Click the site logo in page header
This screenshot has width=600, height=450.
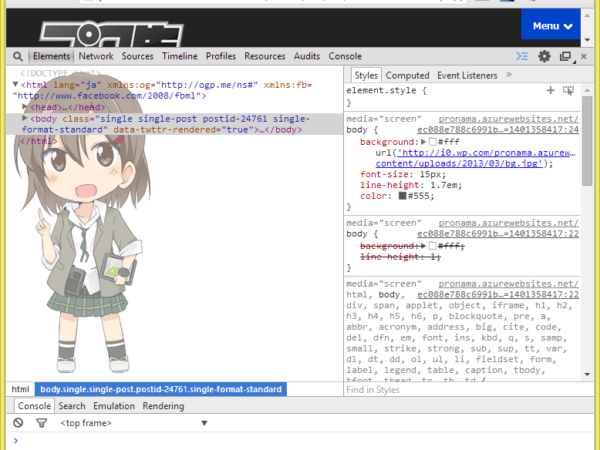pyautogui.click(x=111, y=34)
